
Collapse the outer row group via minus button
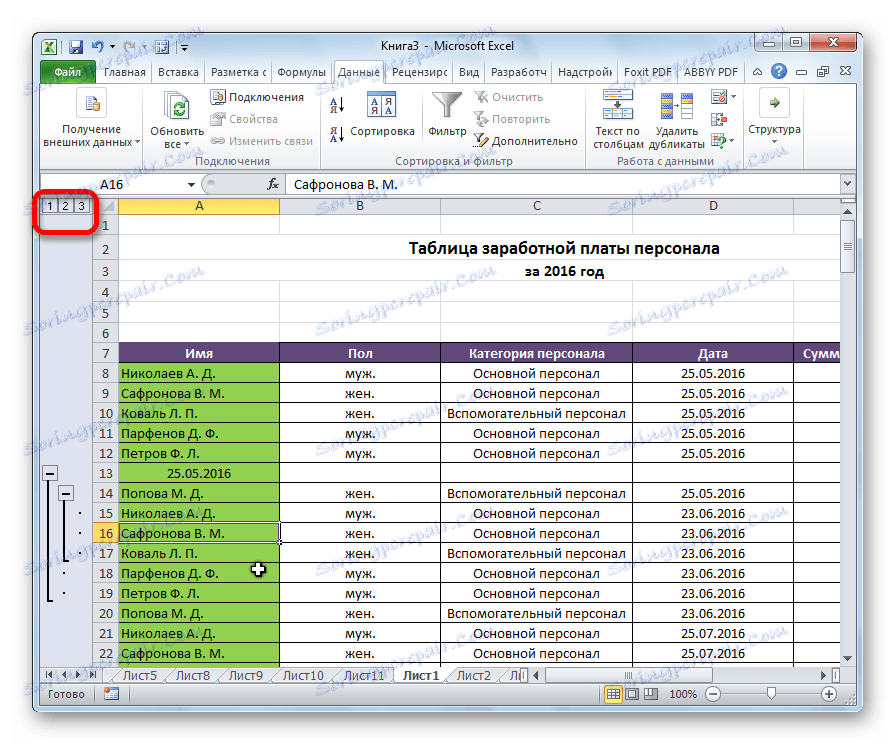point(52,473)
